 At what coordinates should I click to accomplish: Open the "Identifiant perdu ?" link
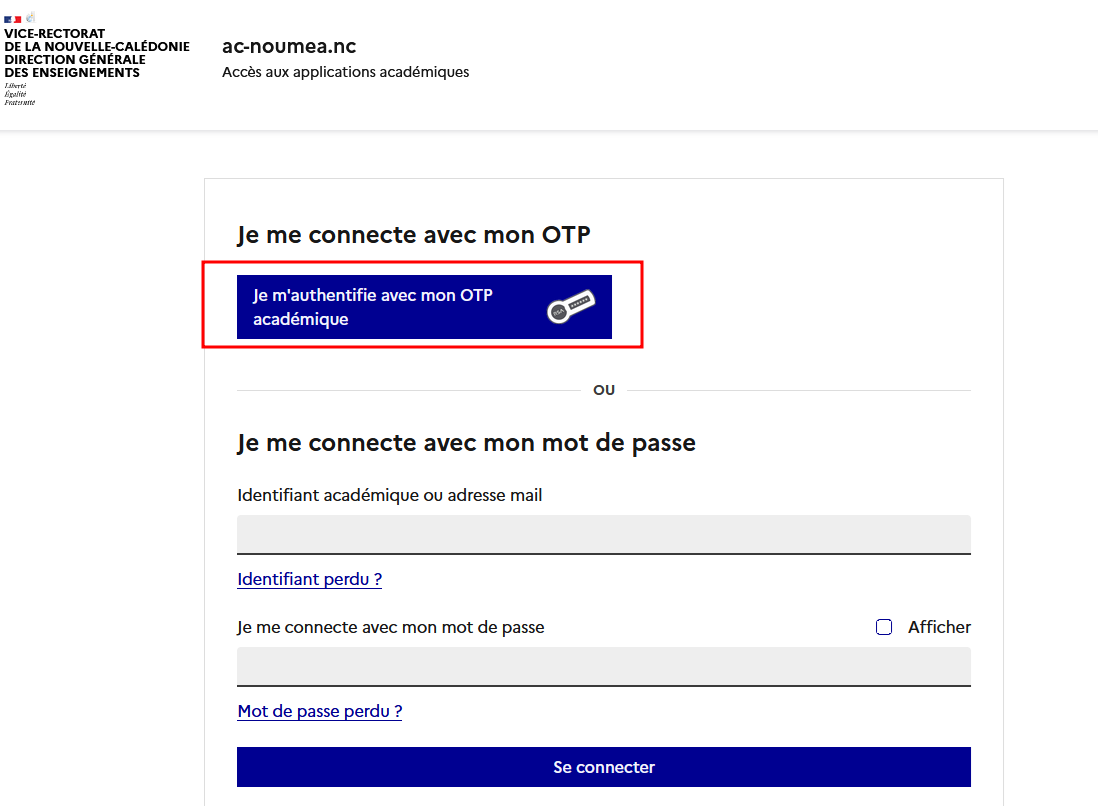pos(309,579)
